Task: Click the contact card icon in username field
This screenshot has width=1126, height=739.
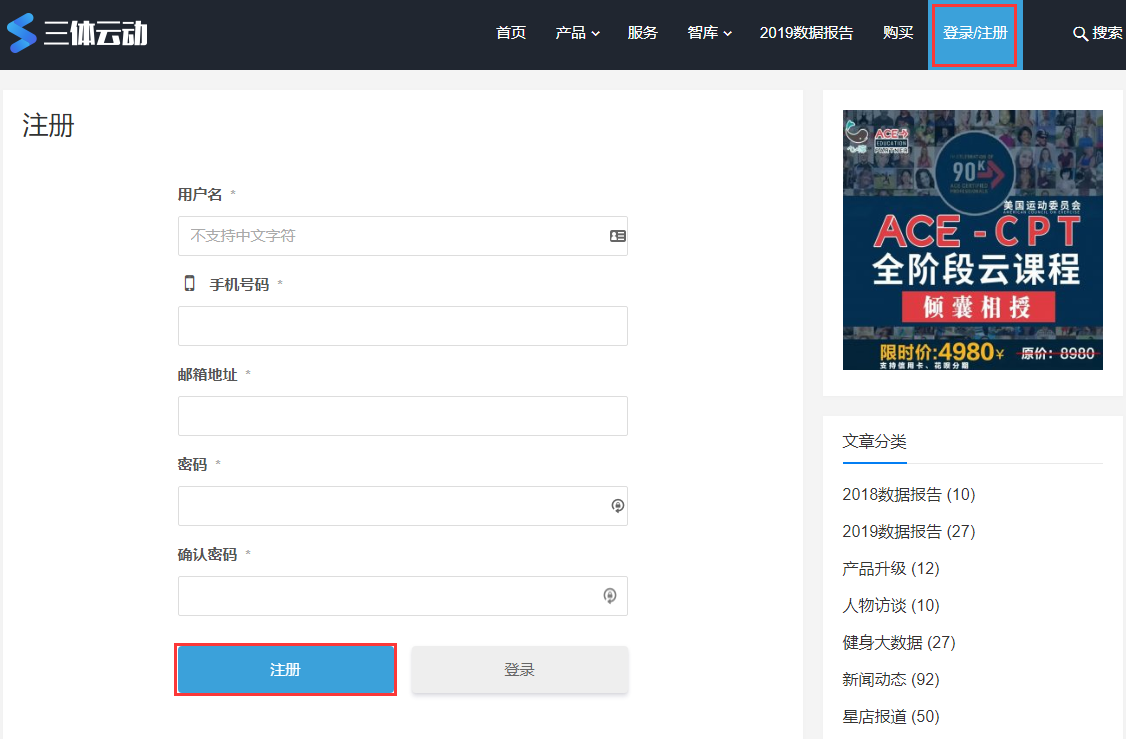Action: pyautogui.click(x=618, y=236)
